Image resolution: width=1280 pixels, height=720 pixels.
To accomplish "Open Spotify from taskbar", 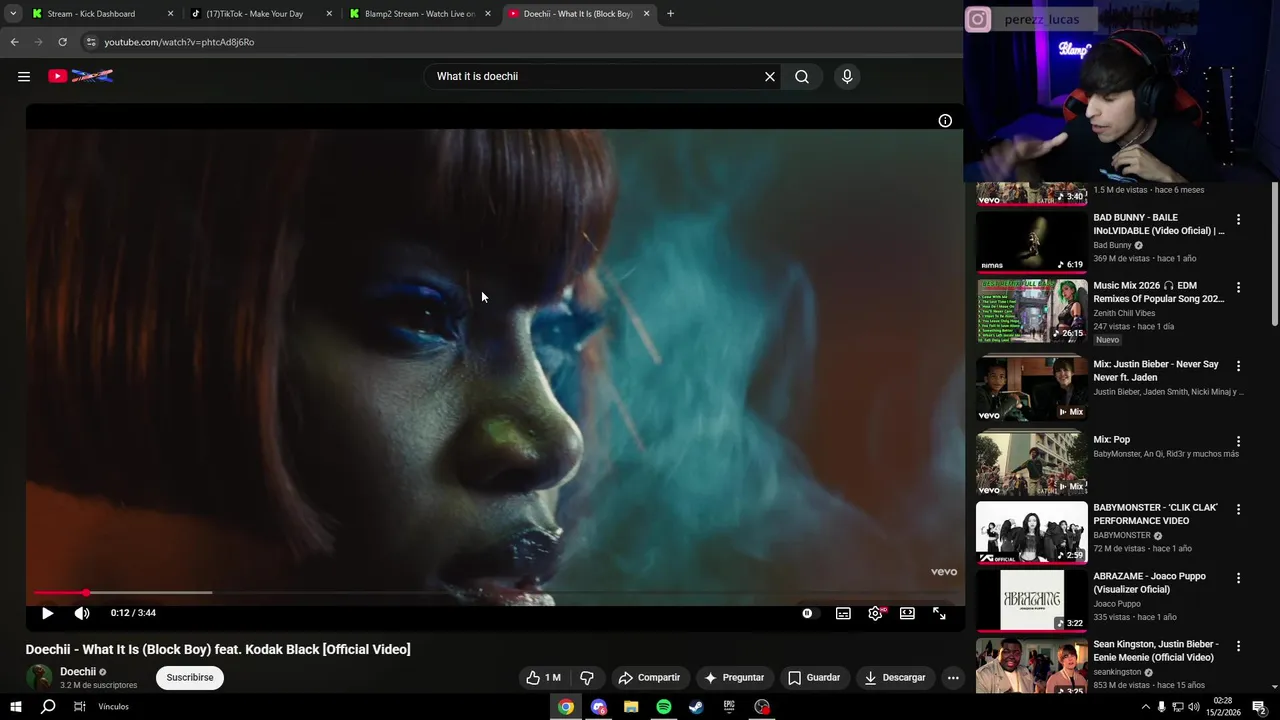I will 664,707.
